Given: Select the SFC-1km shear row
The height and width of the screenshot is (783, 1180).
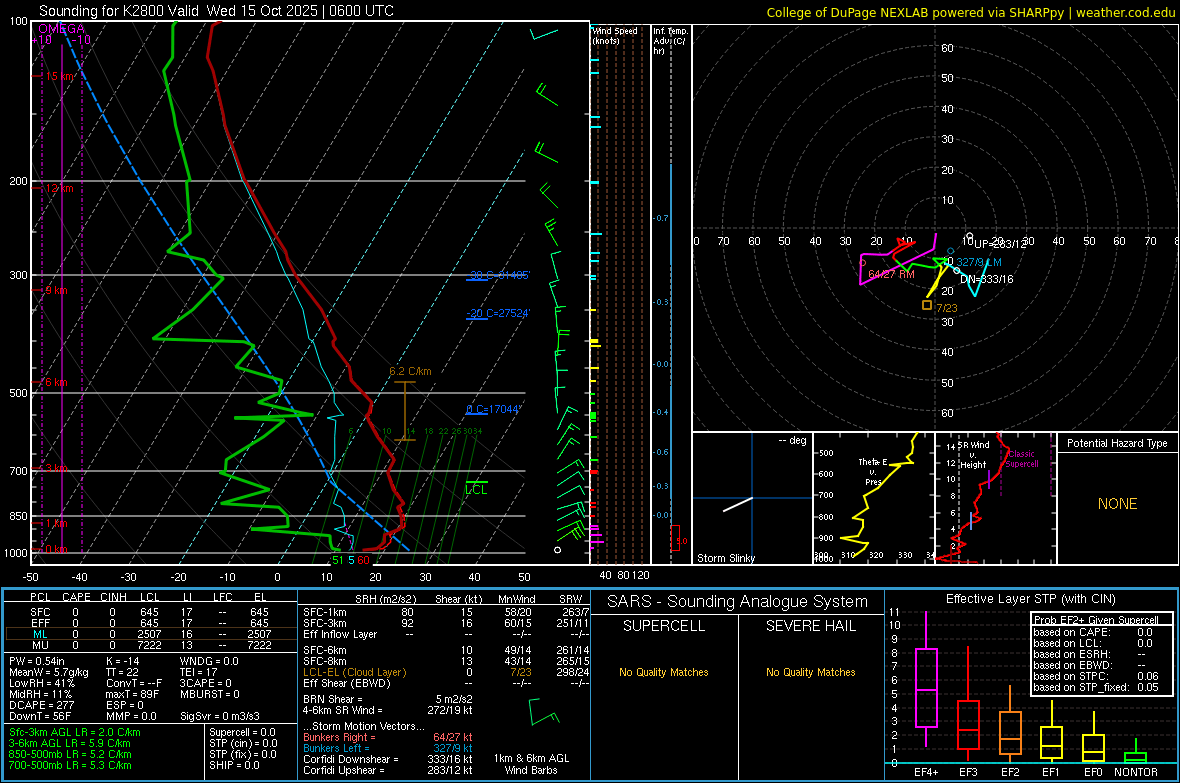Looking at the screenshot, I should point(446,612).
